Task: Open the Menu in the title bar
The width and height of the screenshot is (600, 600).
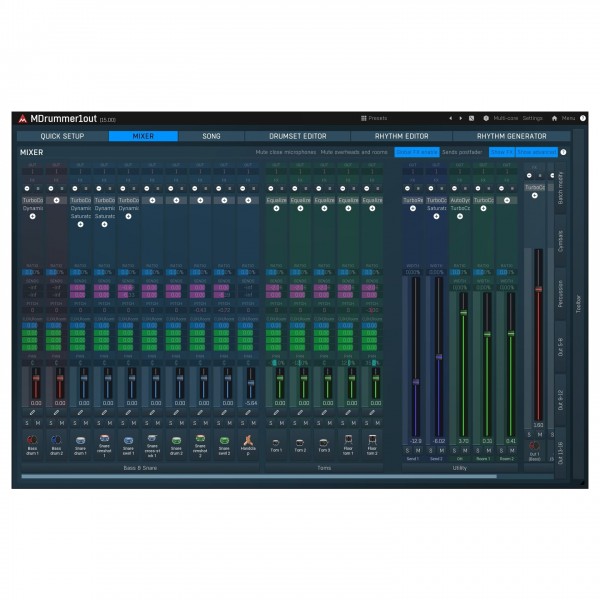Action: (567, 118)
